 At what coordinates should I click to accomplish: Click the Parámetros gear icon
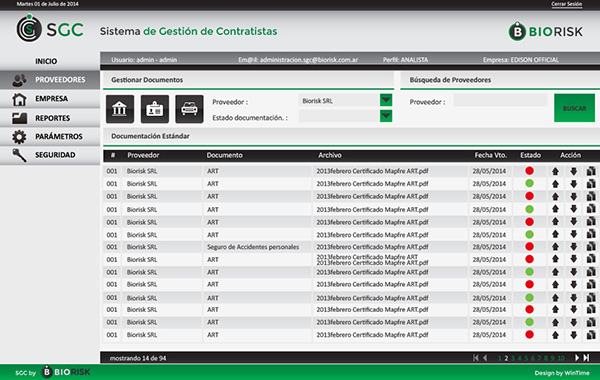pyautogui.click(x=19, y=137)
